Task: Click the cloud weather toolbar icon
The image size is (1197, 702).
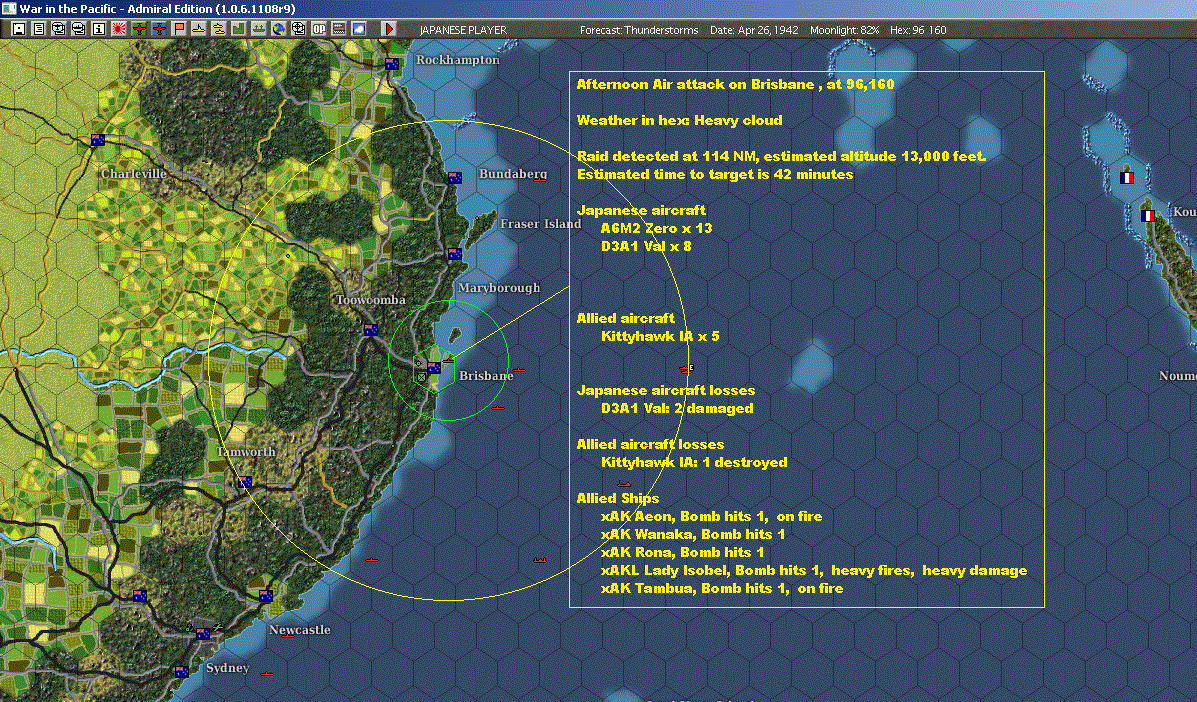Action: (x=358, y=29)
